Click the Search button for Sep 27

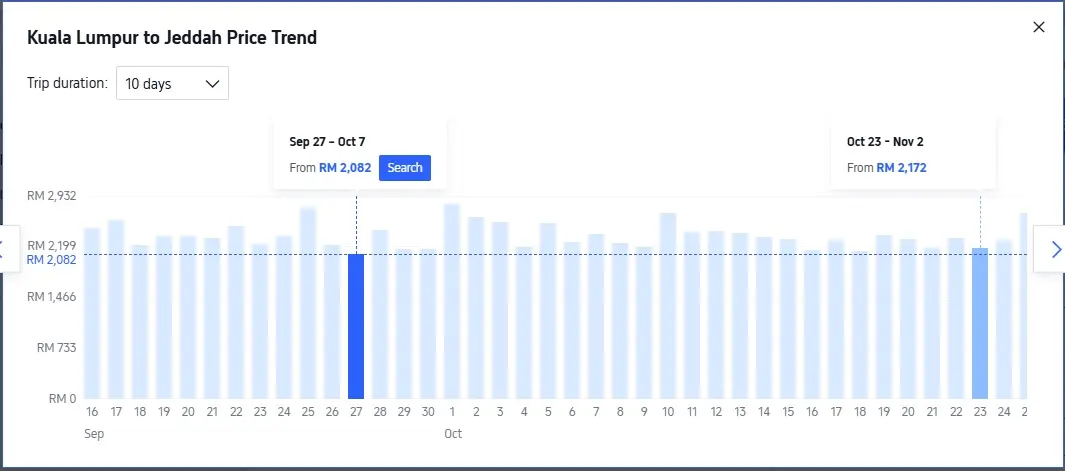pyautogui.click(x=405, y=168)
